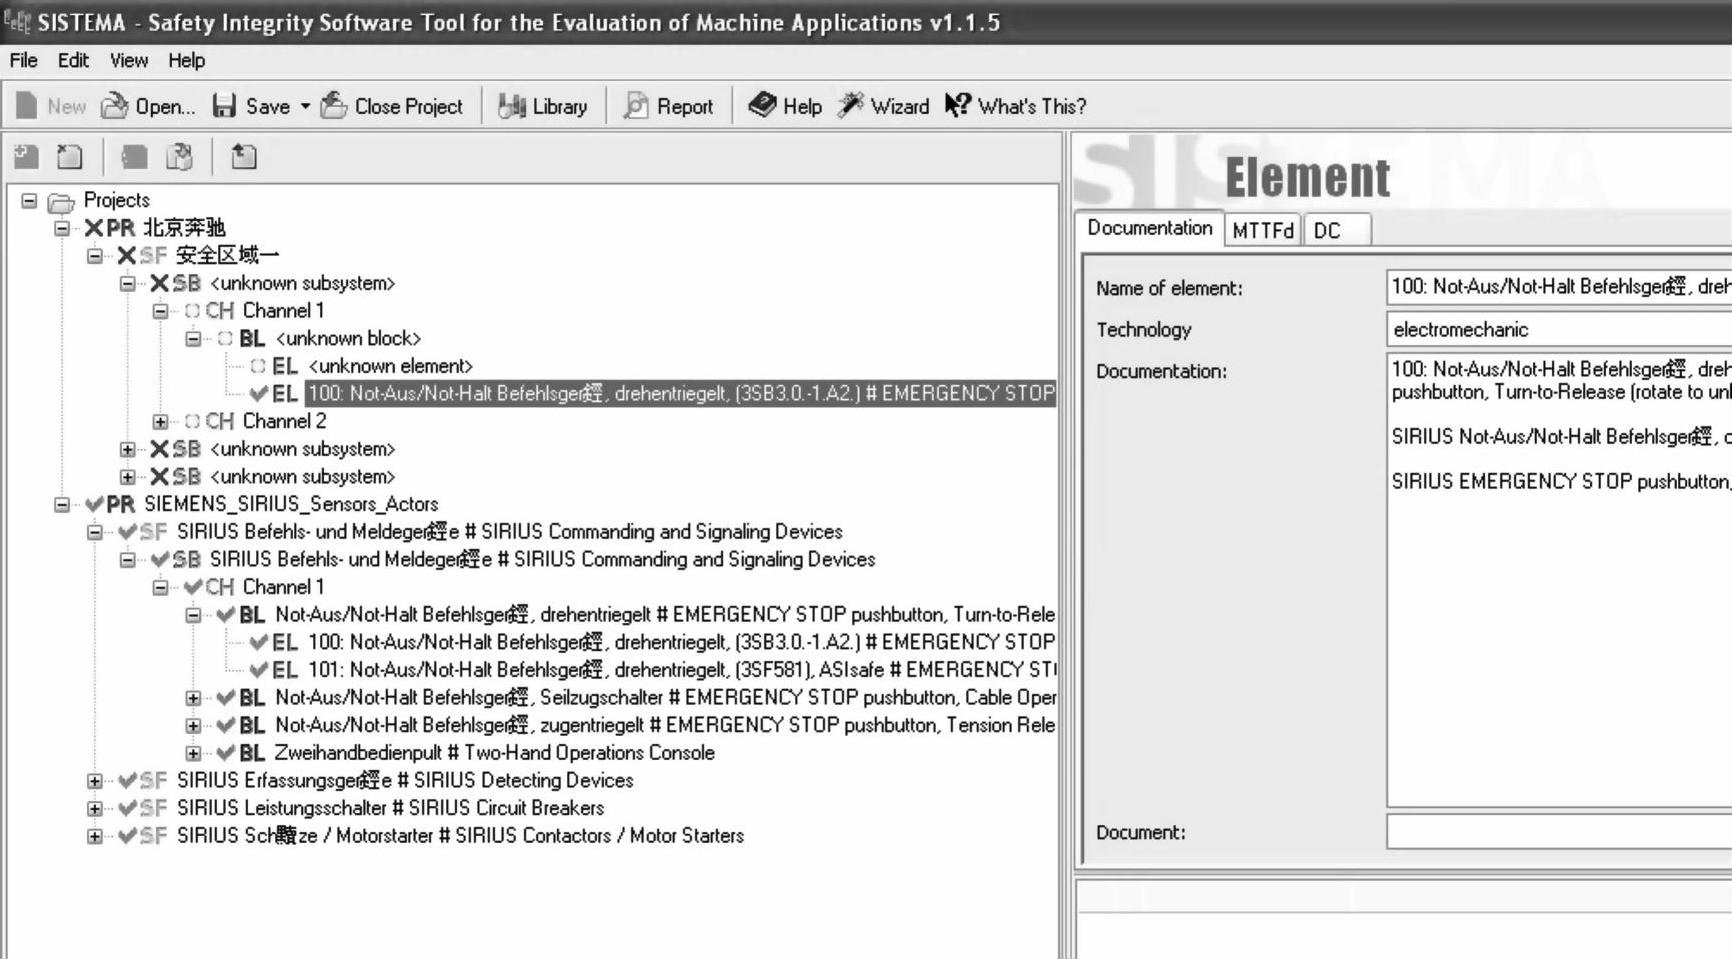
Task: Select Channel 1 under the SIEMENS subsystem
Action: point(283,587)
